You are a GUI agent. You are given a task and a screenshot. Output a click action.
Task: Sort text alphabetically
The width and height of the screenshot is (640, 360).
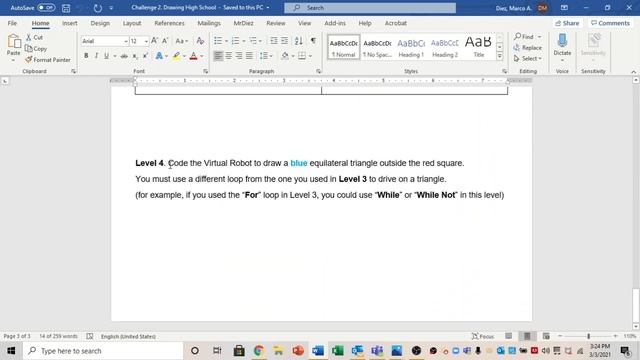[298, 41]
